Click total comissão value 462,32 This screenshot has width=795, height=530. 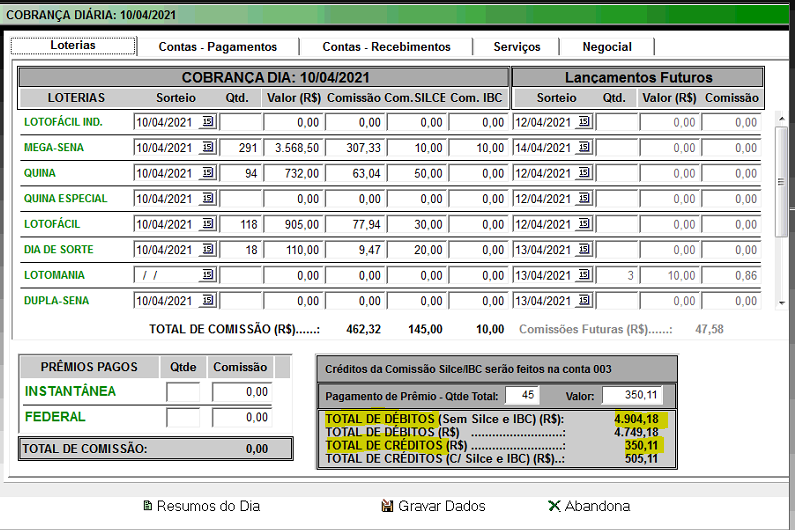point(364,329)
